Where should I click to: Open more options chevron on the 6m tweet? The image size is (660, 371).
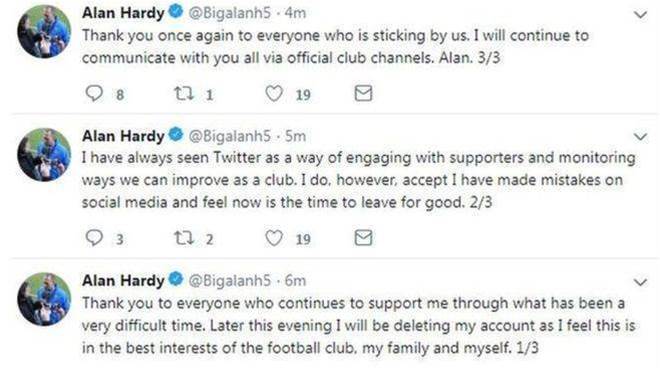[640, 282]
